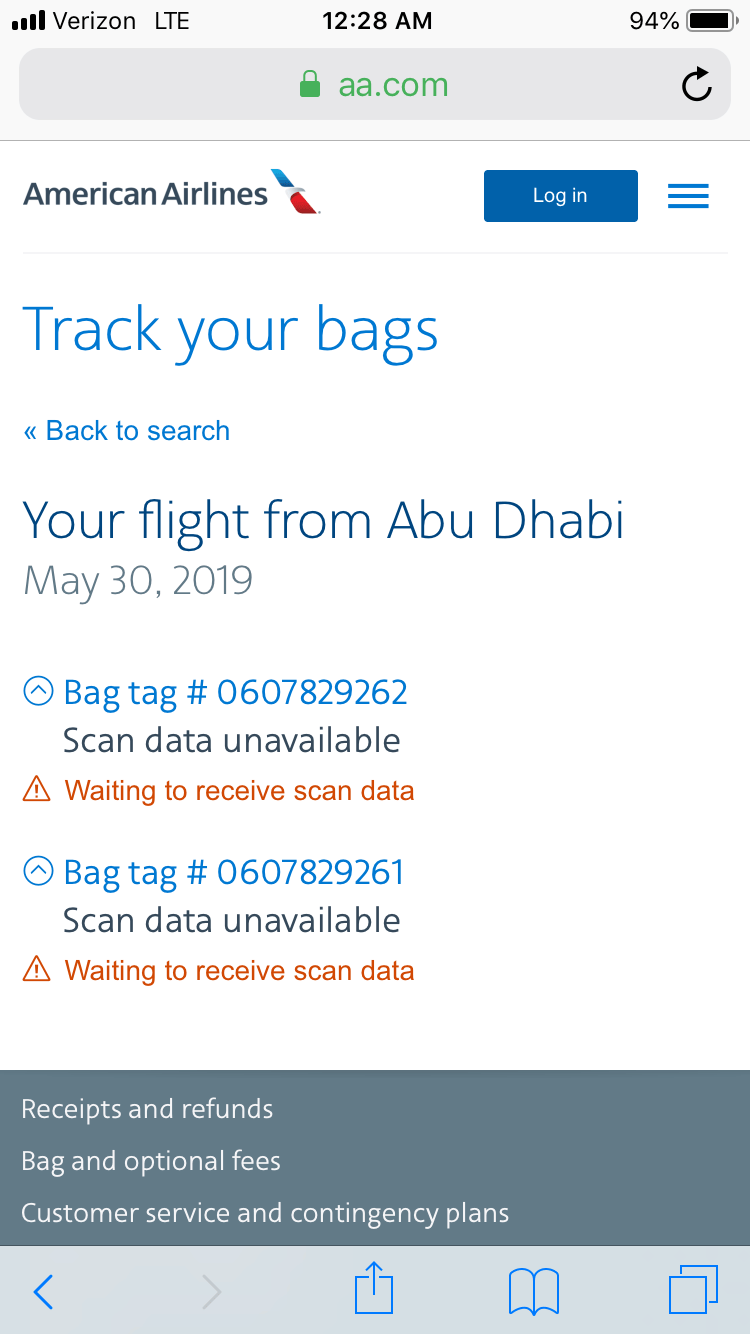Collapse bag tag 0607829262 chevron
Image resolution: width=750 pixels, height=1334 pixels.
38,692
